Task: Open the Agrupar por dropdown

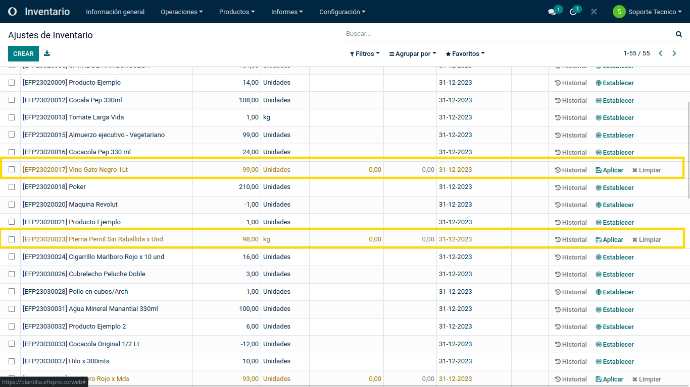Action: coord(412,54)
